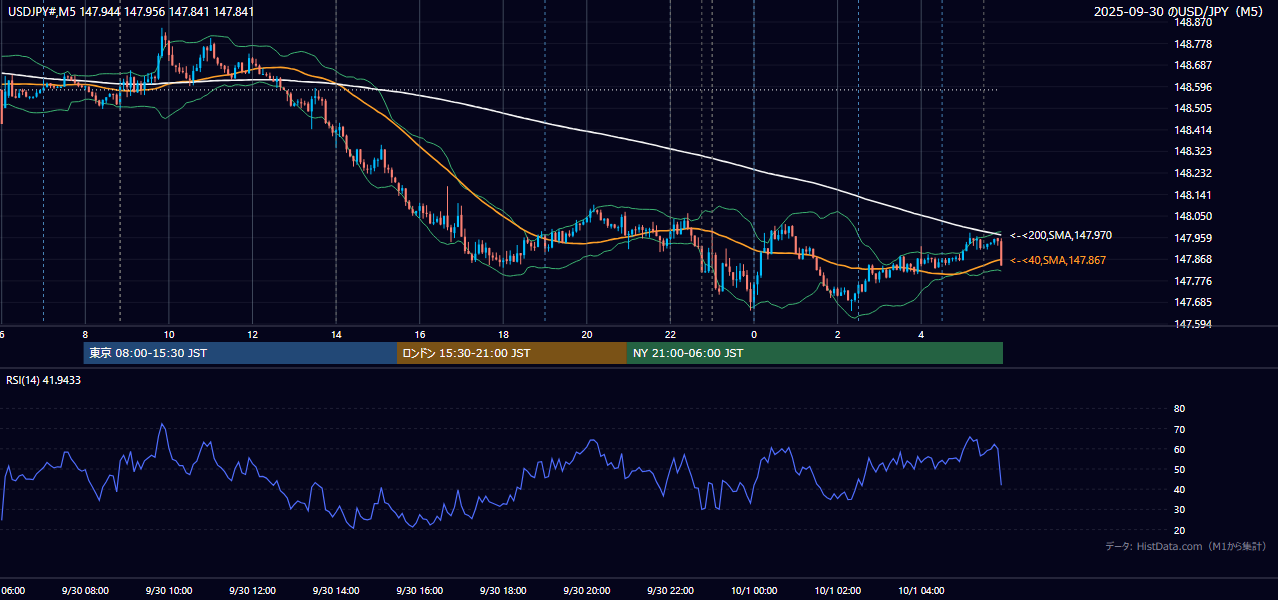This screenshot has width=1278, height=600.
Task: Click the price axis label 147.776
Action: pyautogui.click(x=1194, y=281)
